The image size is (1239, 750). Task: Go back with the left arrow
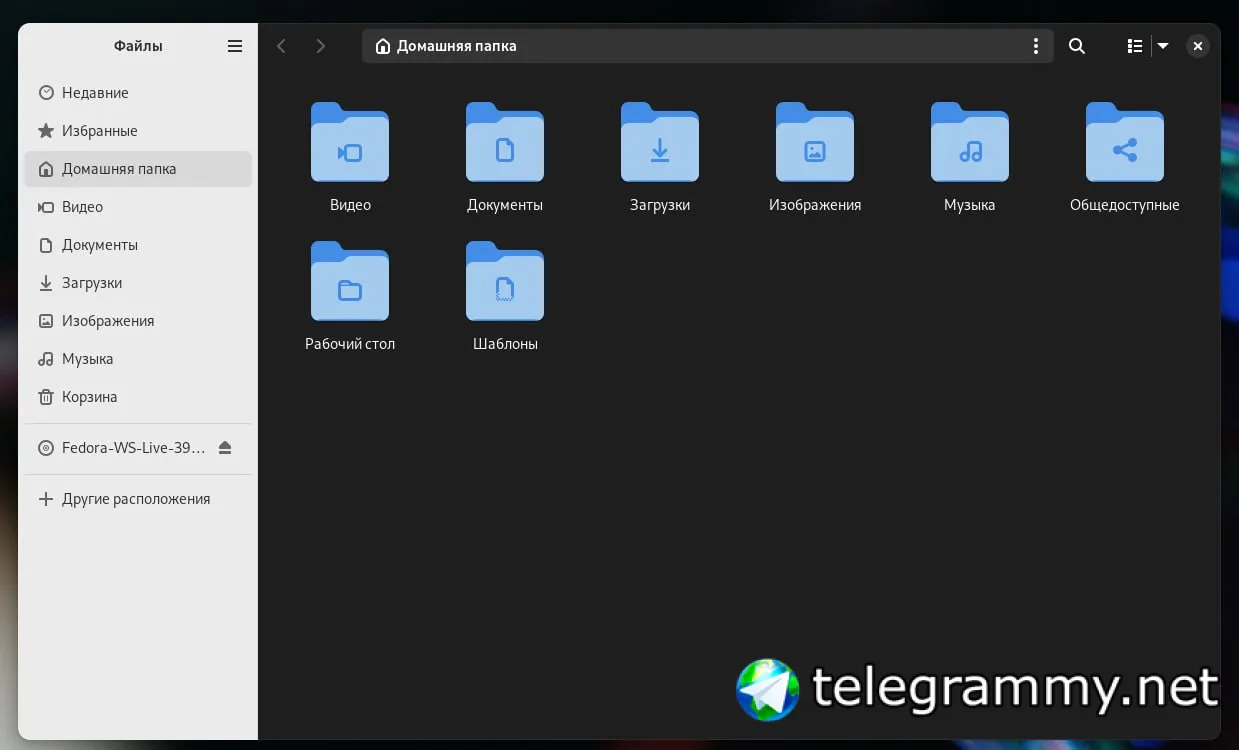point(282,46)
